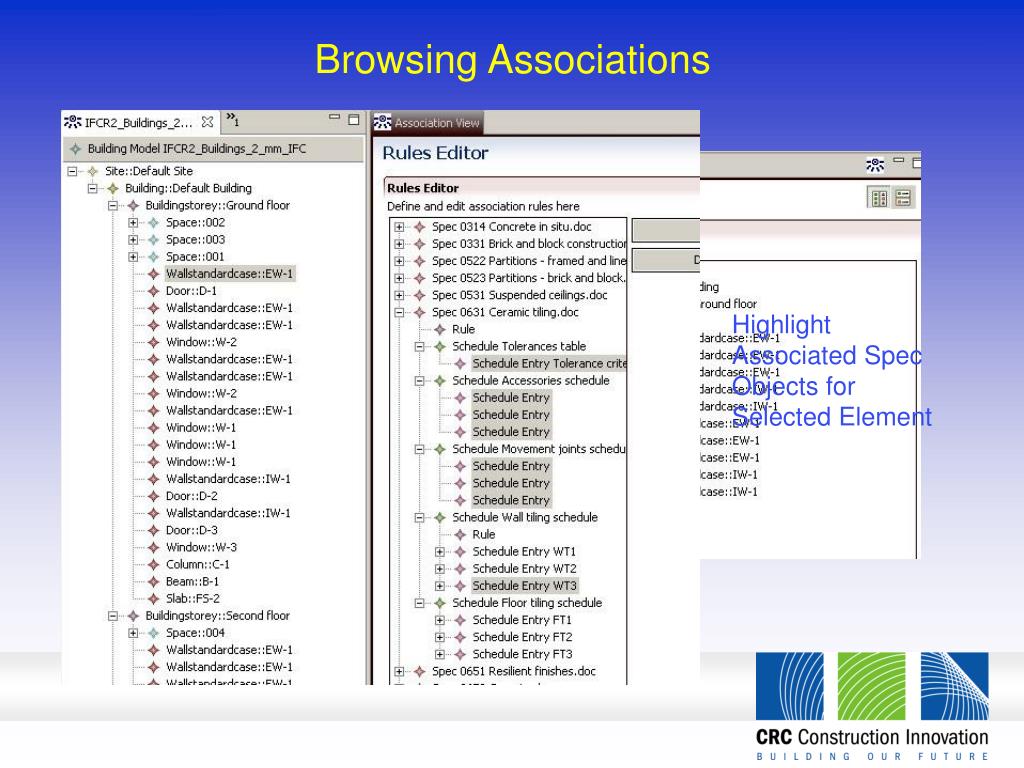Select Window::W-3 element
The image size is (1024, 768).
(x=201, y=547)
